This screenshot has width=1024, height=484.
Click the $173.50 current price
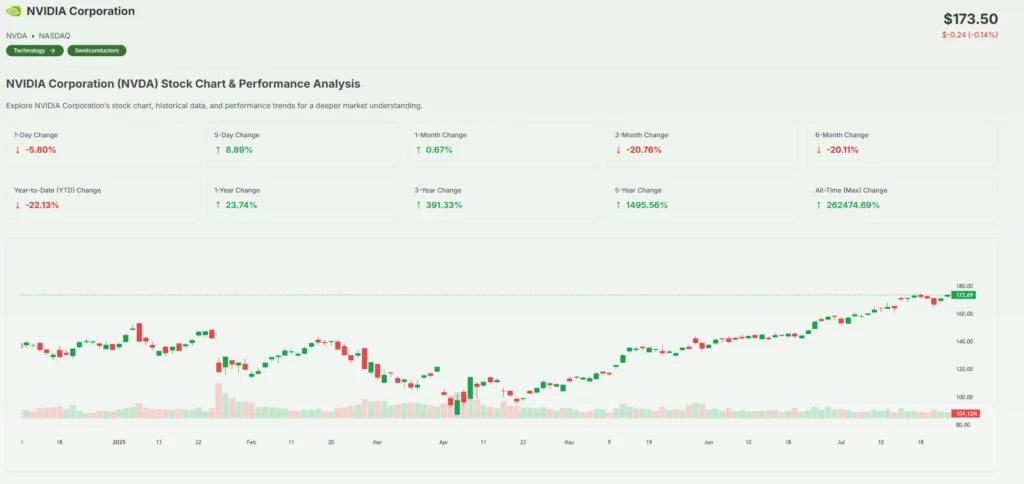(x=970, y=19)
